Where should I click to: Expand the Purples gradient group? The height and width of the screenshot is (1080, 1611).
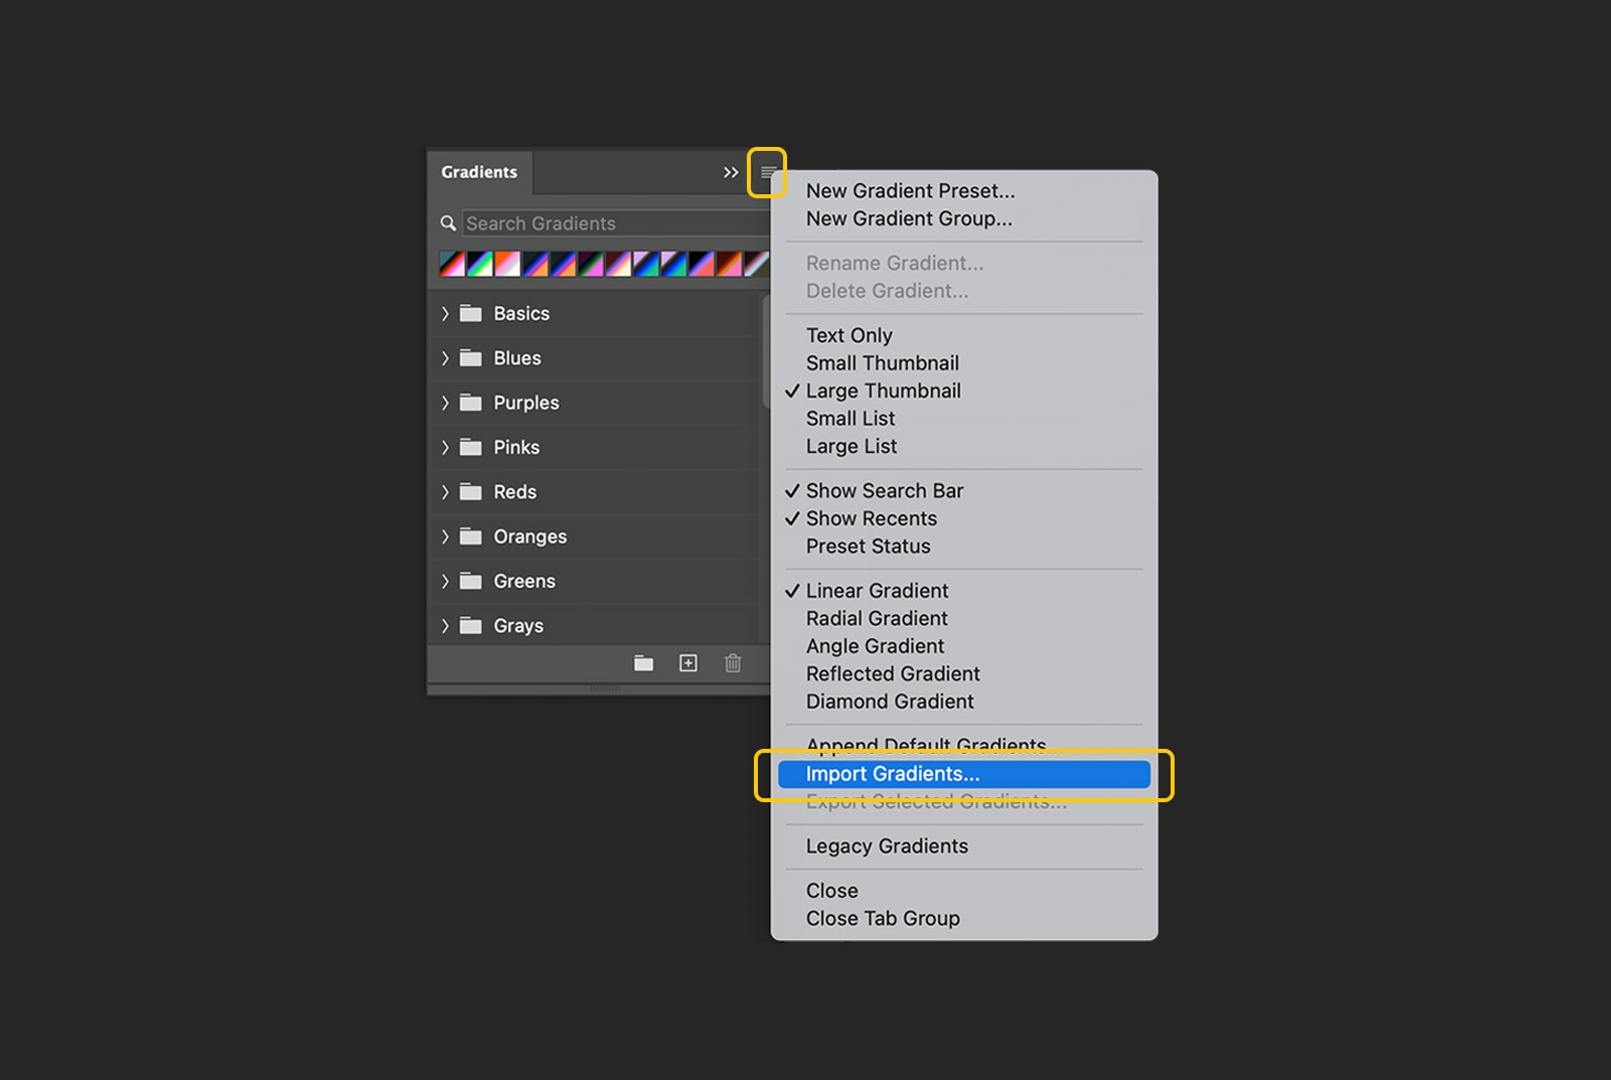(x=445, y=402)
